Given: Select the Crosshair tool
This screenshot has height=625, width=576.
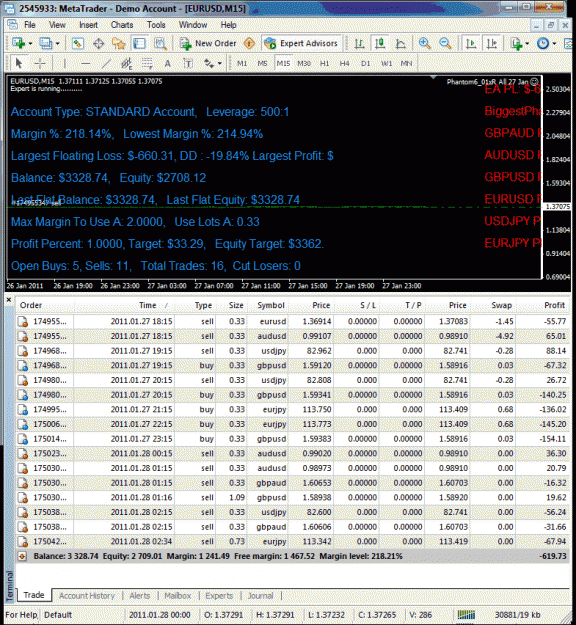Looking at the screenshot, I should coord(40,63).
